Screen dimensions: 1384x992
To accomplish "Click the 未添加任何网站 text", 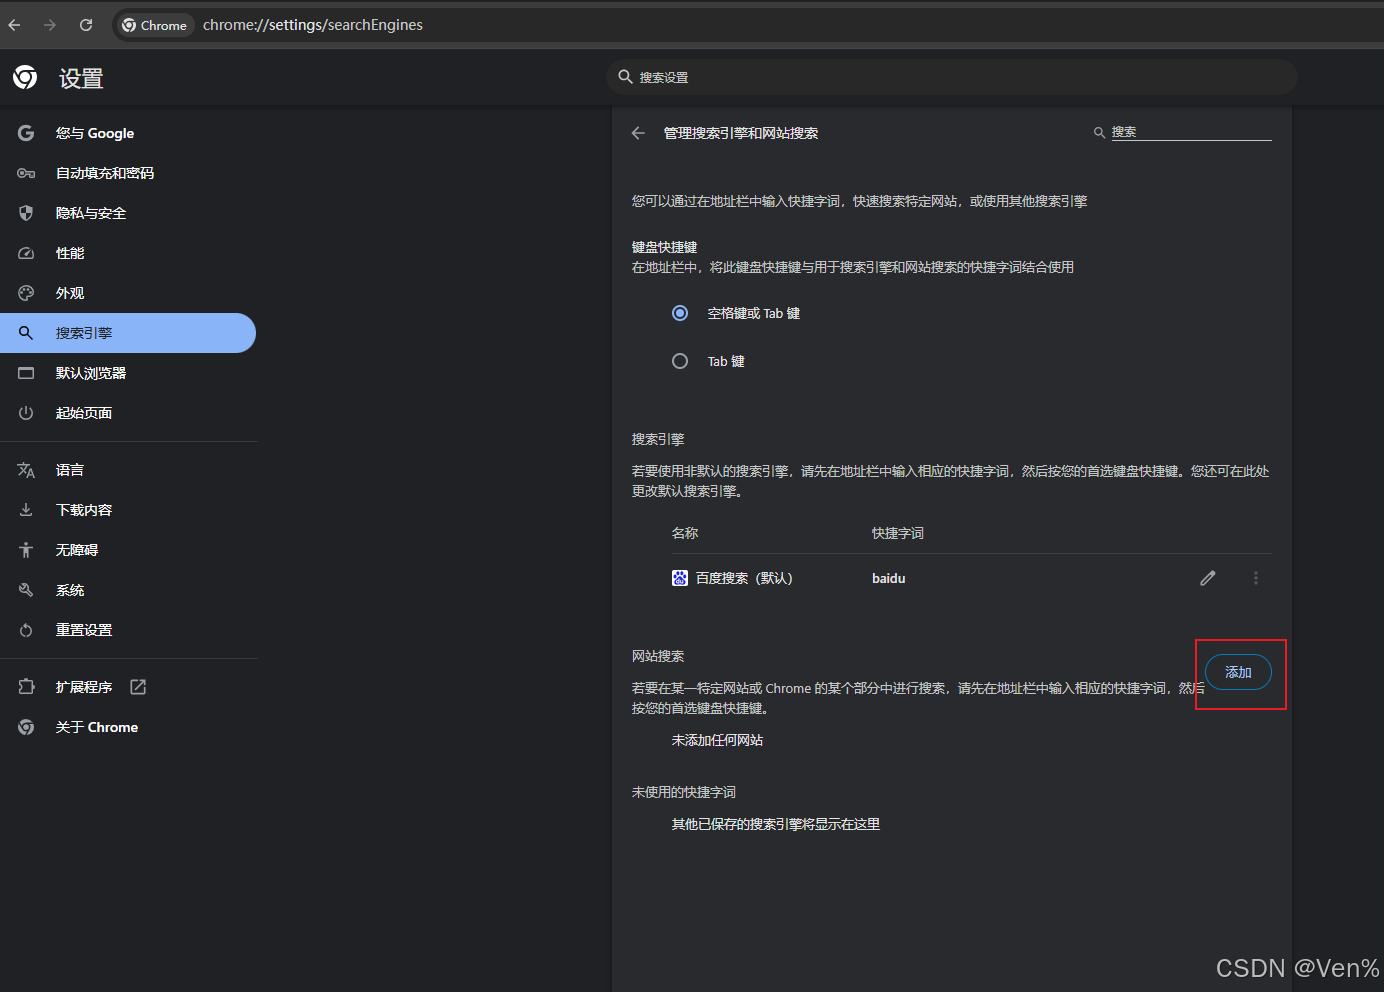I will click(x=717, y=740).
